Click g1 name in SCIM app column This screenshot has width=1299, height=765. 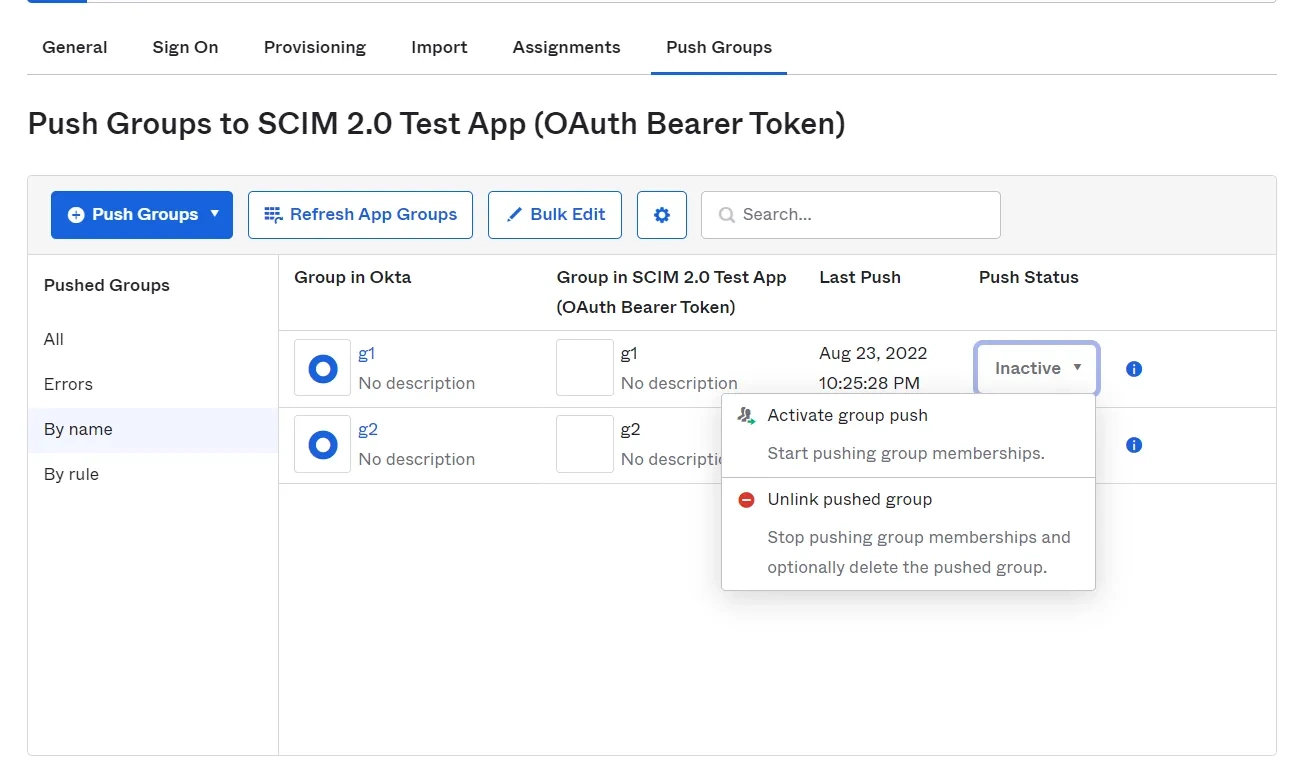[x=629, y=354]
